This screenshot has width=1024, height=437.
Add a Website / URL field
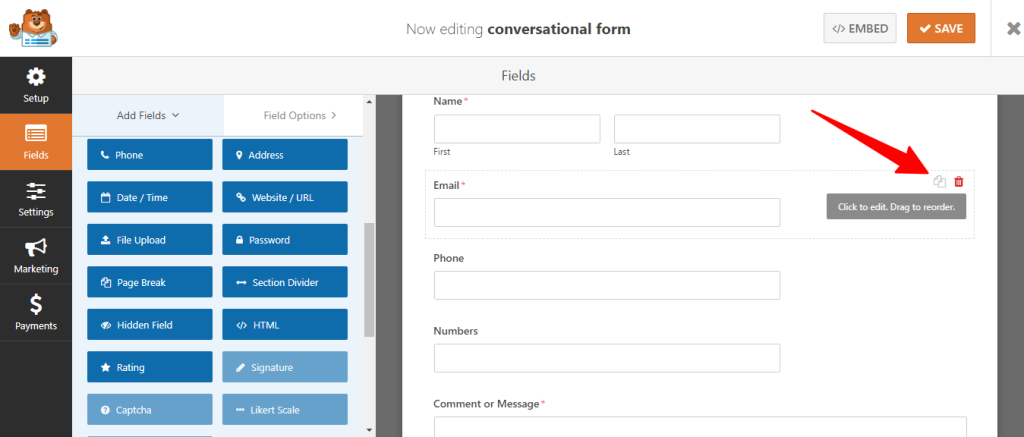coord(285,197)
